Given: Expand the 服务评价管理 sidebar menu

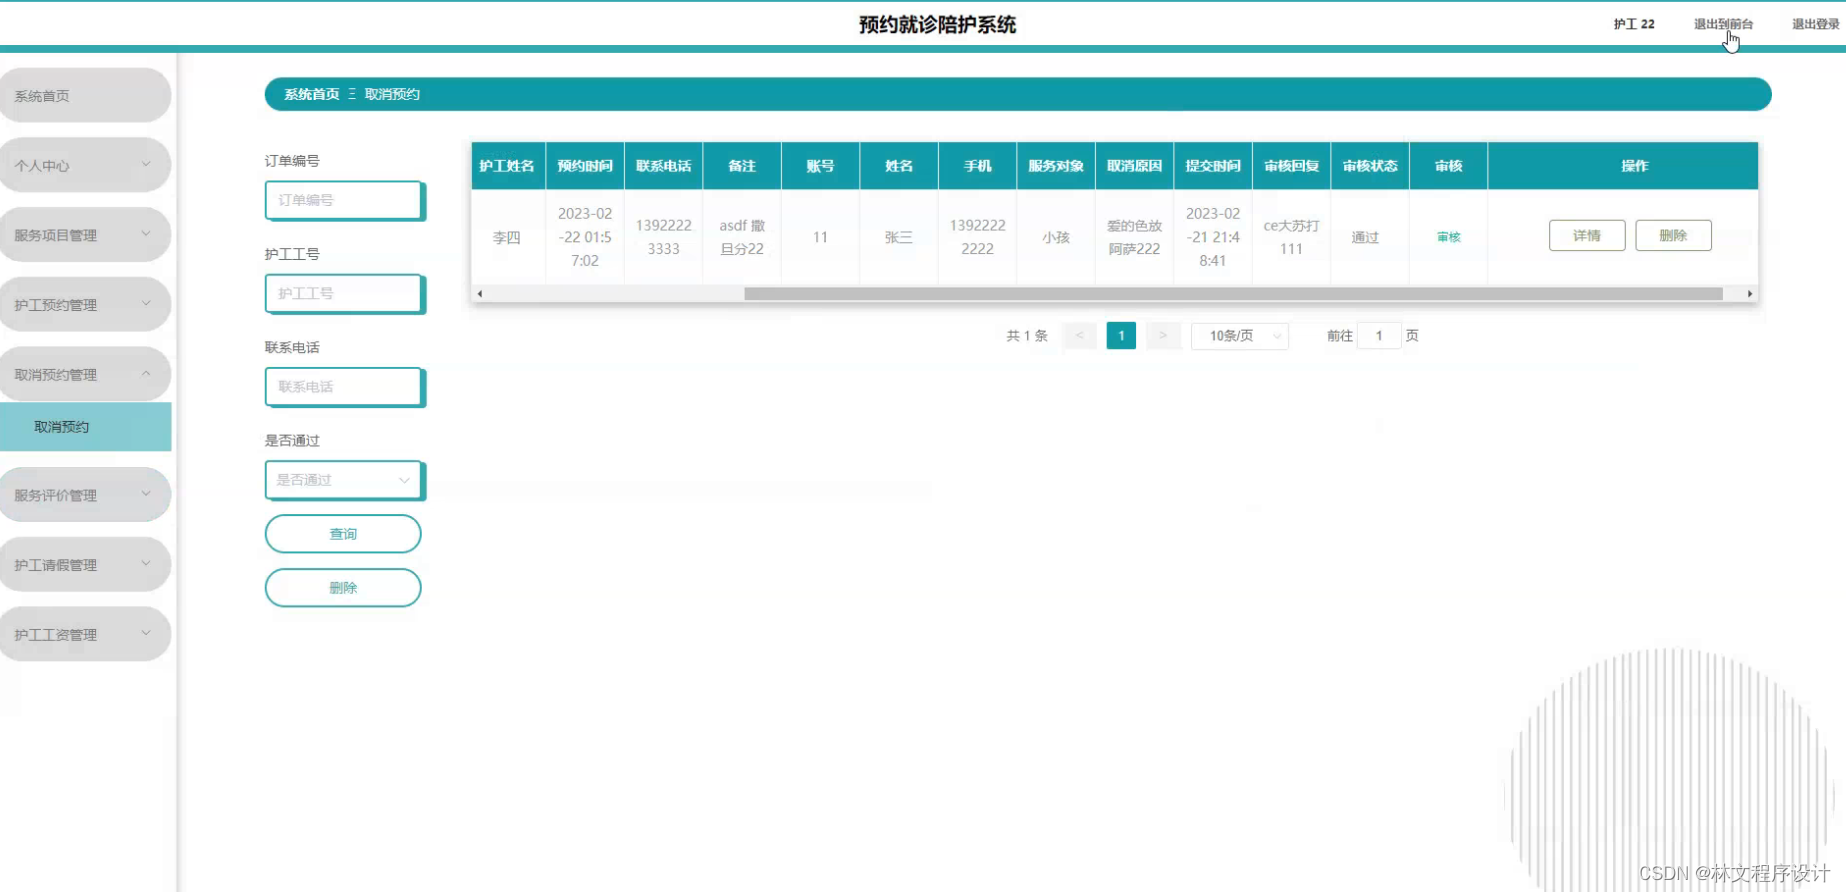Looking at the screenshot, I should click(x=85, y=495).
